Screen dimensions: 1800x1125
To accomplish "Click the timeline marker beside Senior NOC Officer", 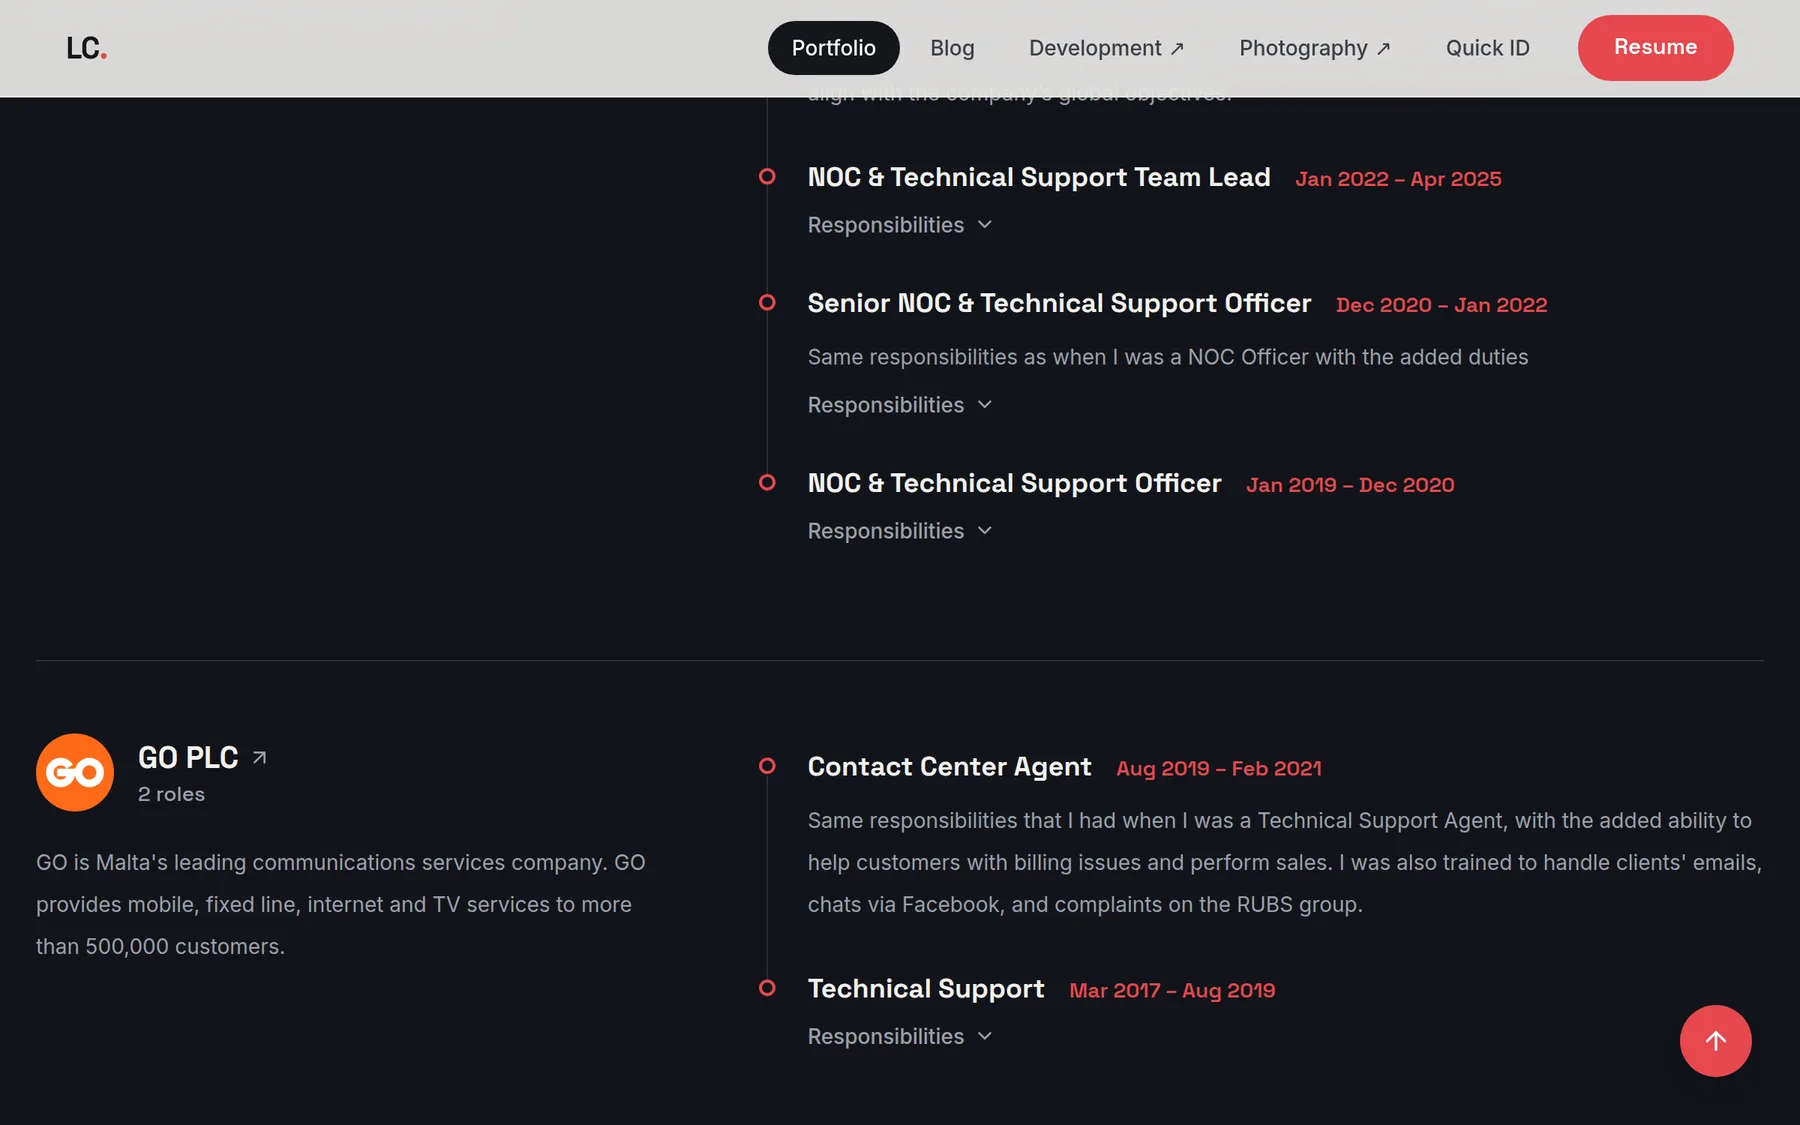I will pyautogui.click(x=767, y=302).
